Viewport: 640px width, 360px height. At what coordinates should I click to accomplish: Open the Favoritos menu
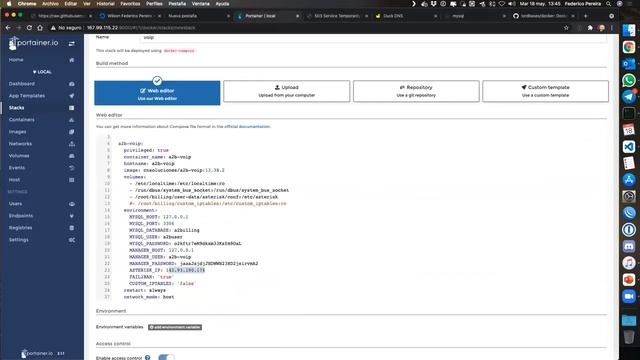pos(130,4)
